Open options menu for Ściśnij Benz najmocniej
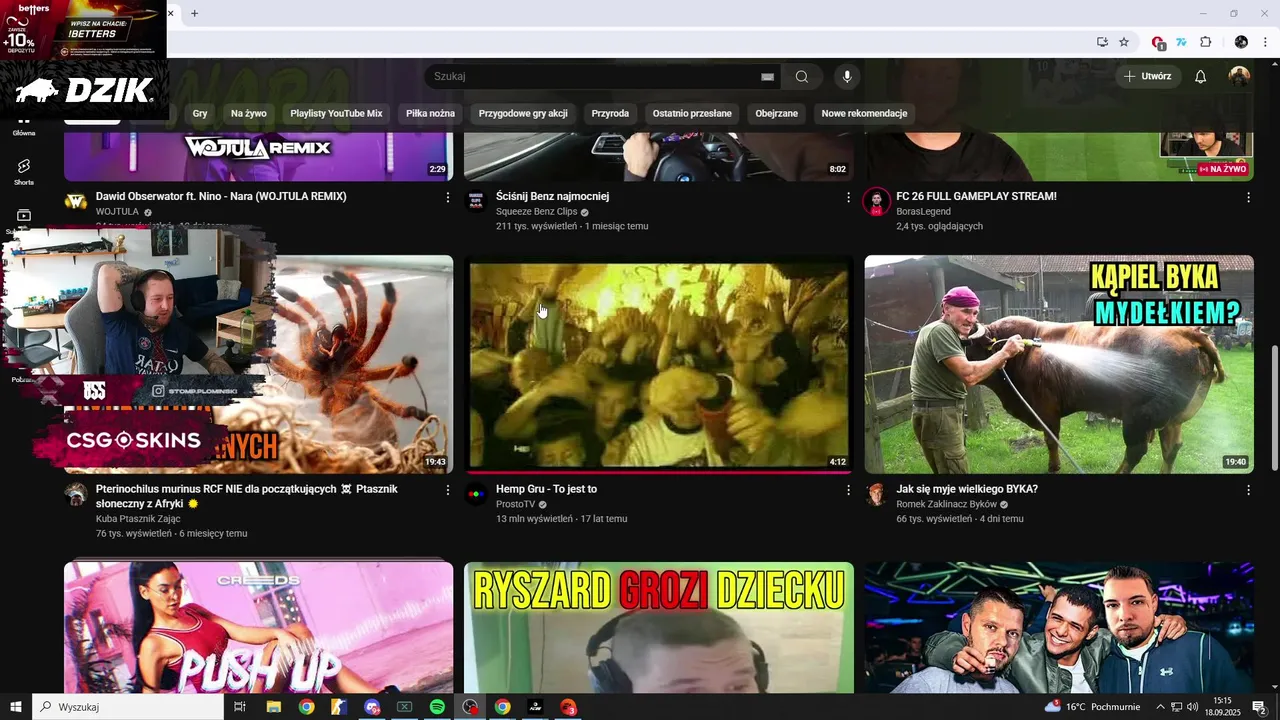 pos(848,198)
